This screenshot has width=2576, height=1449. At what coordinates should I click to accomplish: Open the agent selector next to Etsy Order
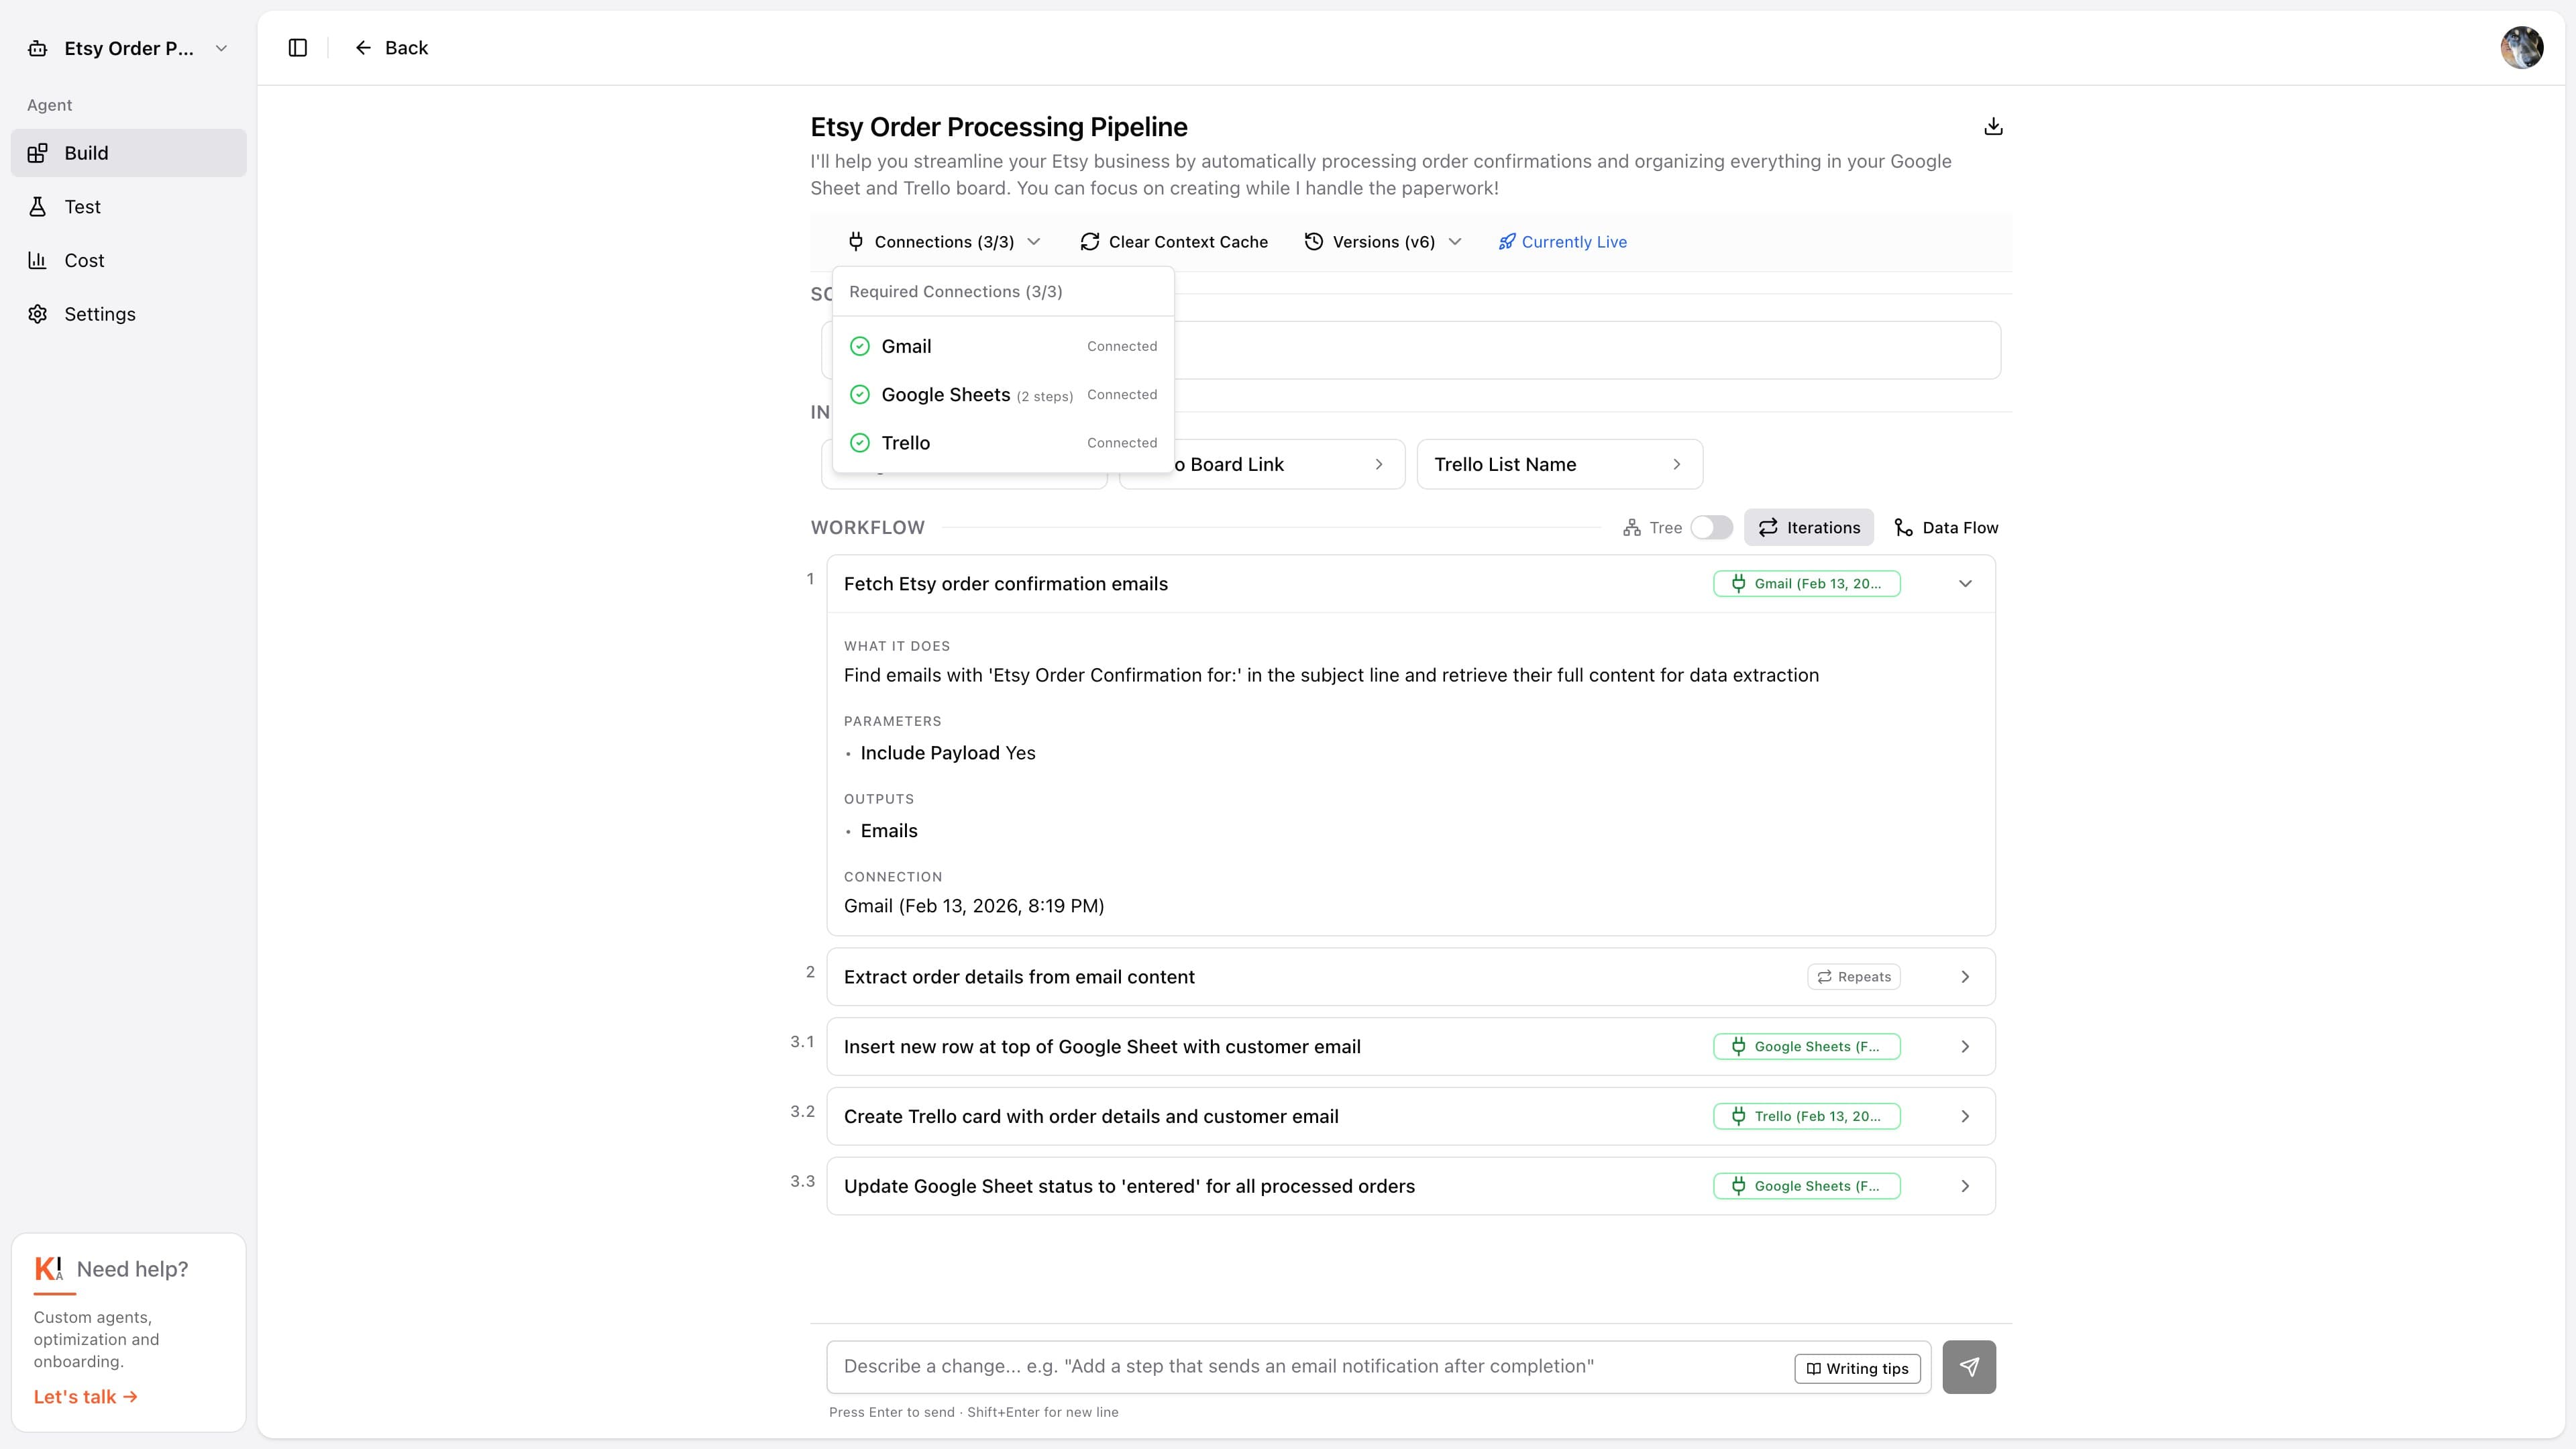click(x=221, y=47)
